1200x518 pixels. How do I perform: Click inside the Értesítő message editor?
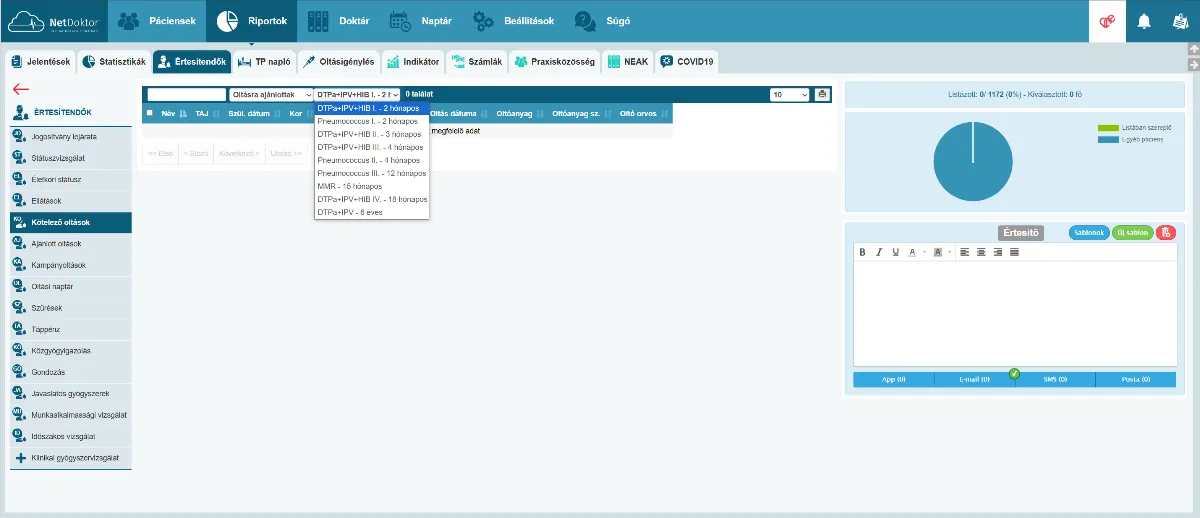coord(1014,312)
